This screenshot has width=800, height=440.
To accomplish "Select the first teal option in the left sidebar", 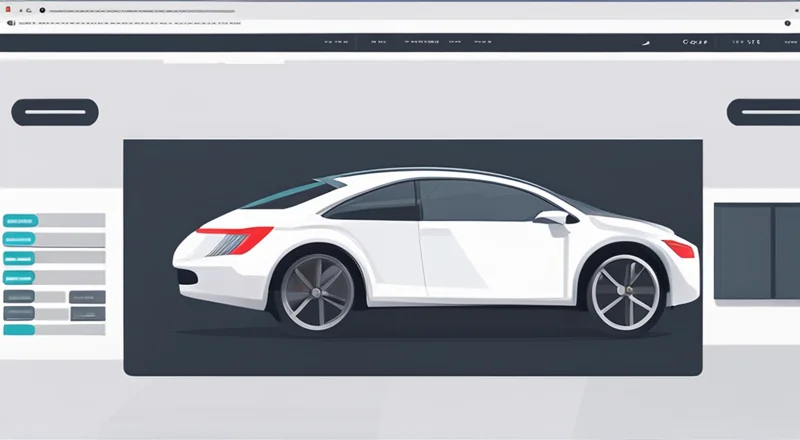I will (x=20, y=221).
